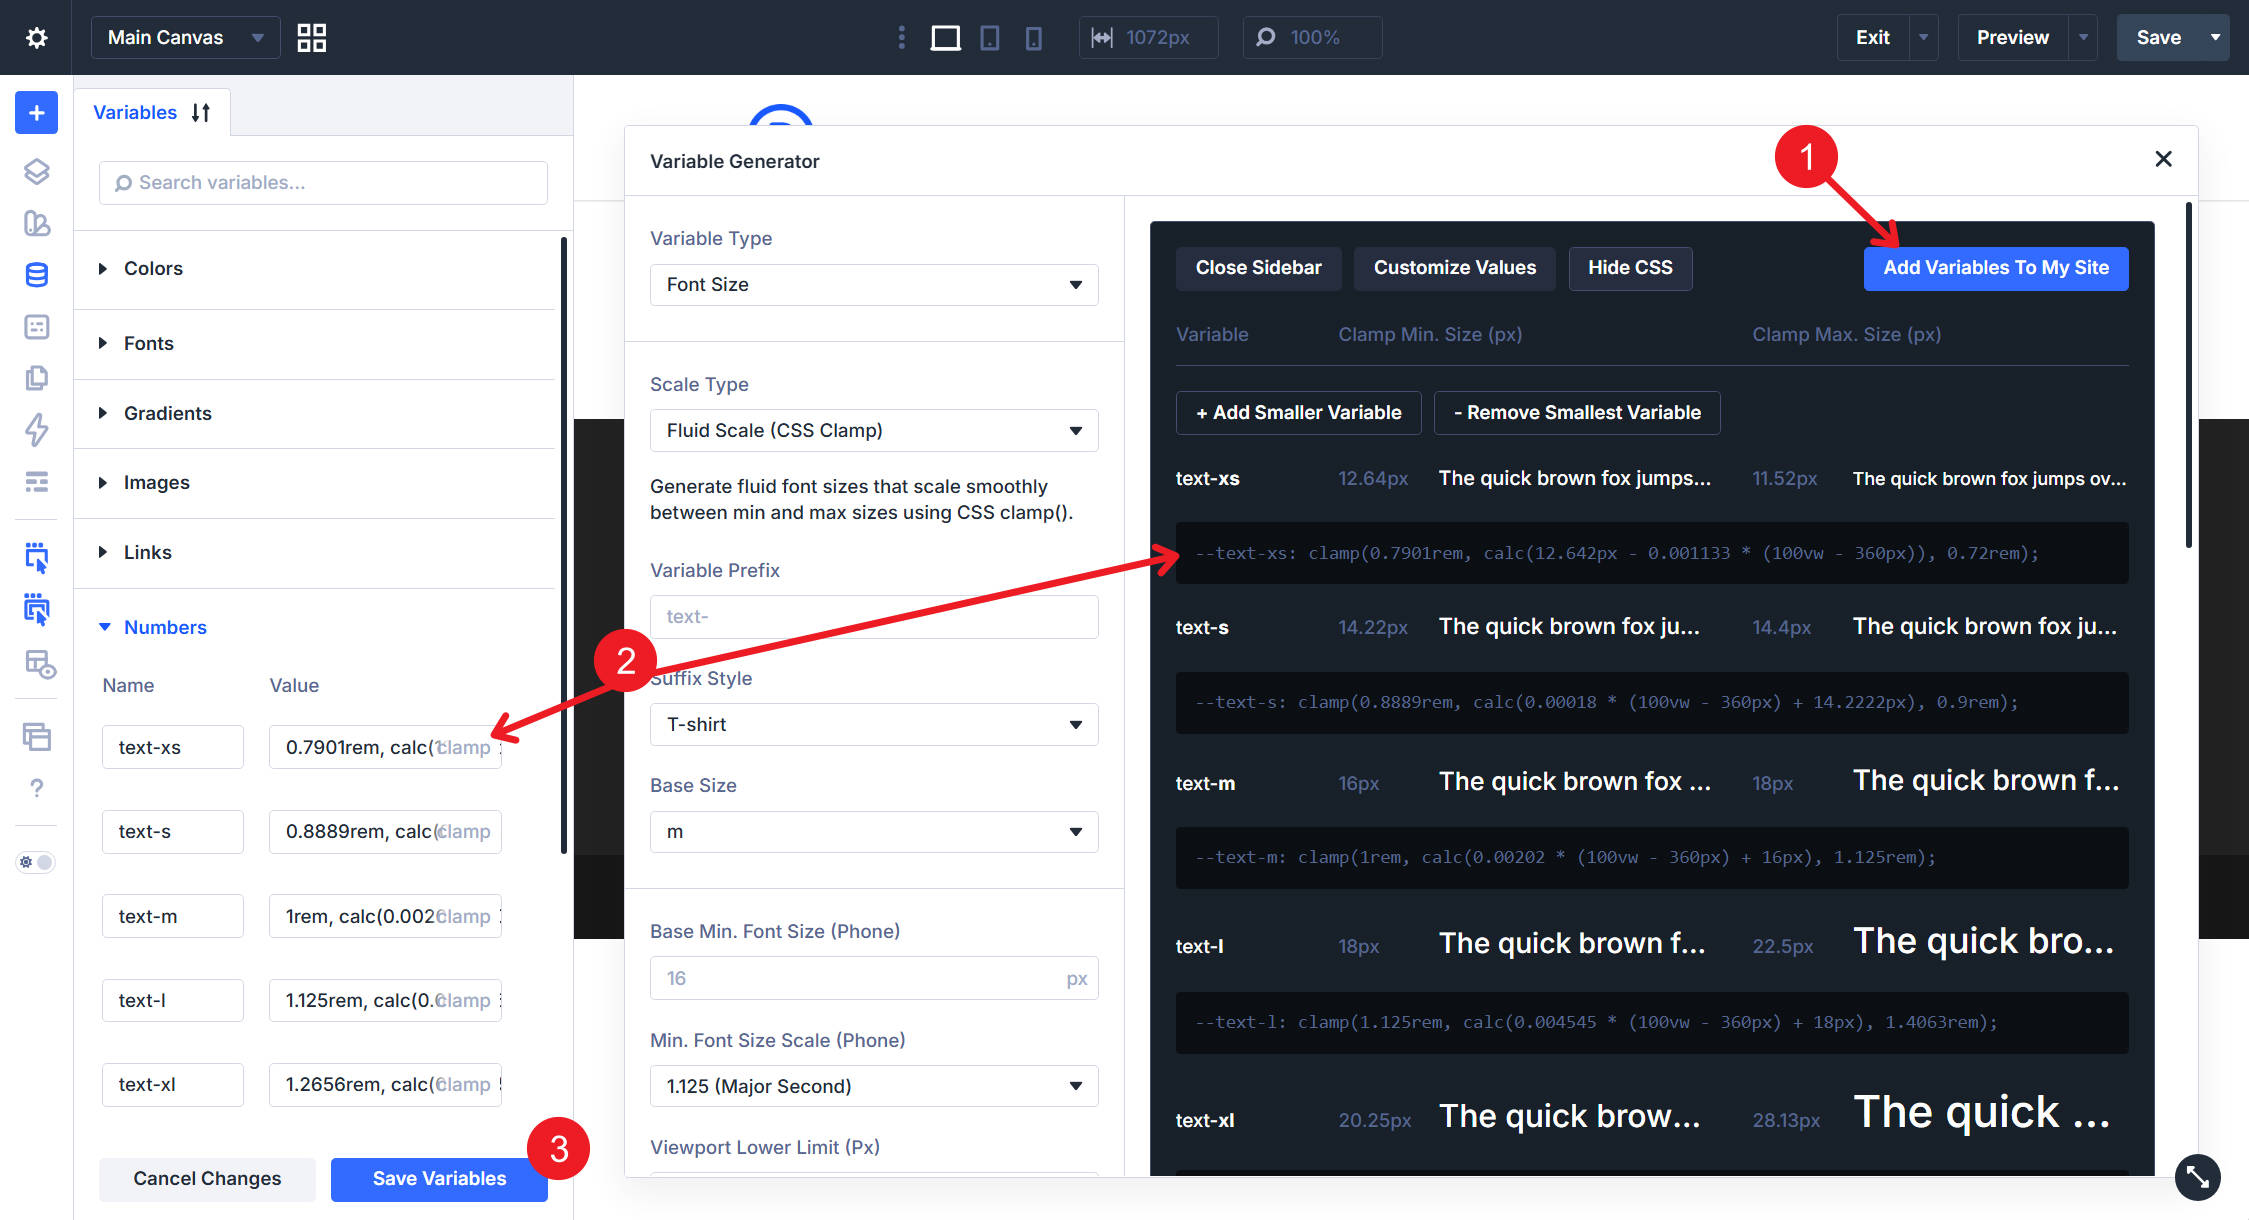Viewport: 2249px width, 1220px height.
Task: Open the Preview button dropdown arrow
Action: 2083,38
